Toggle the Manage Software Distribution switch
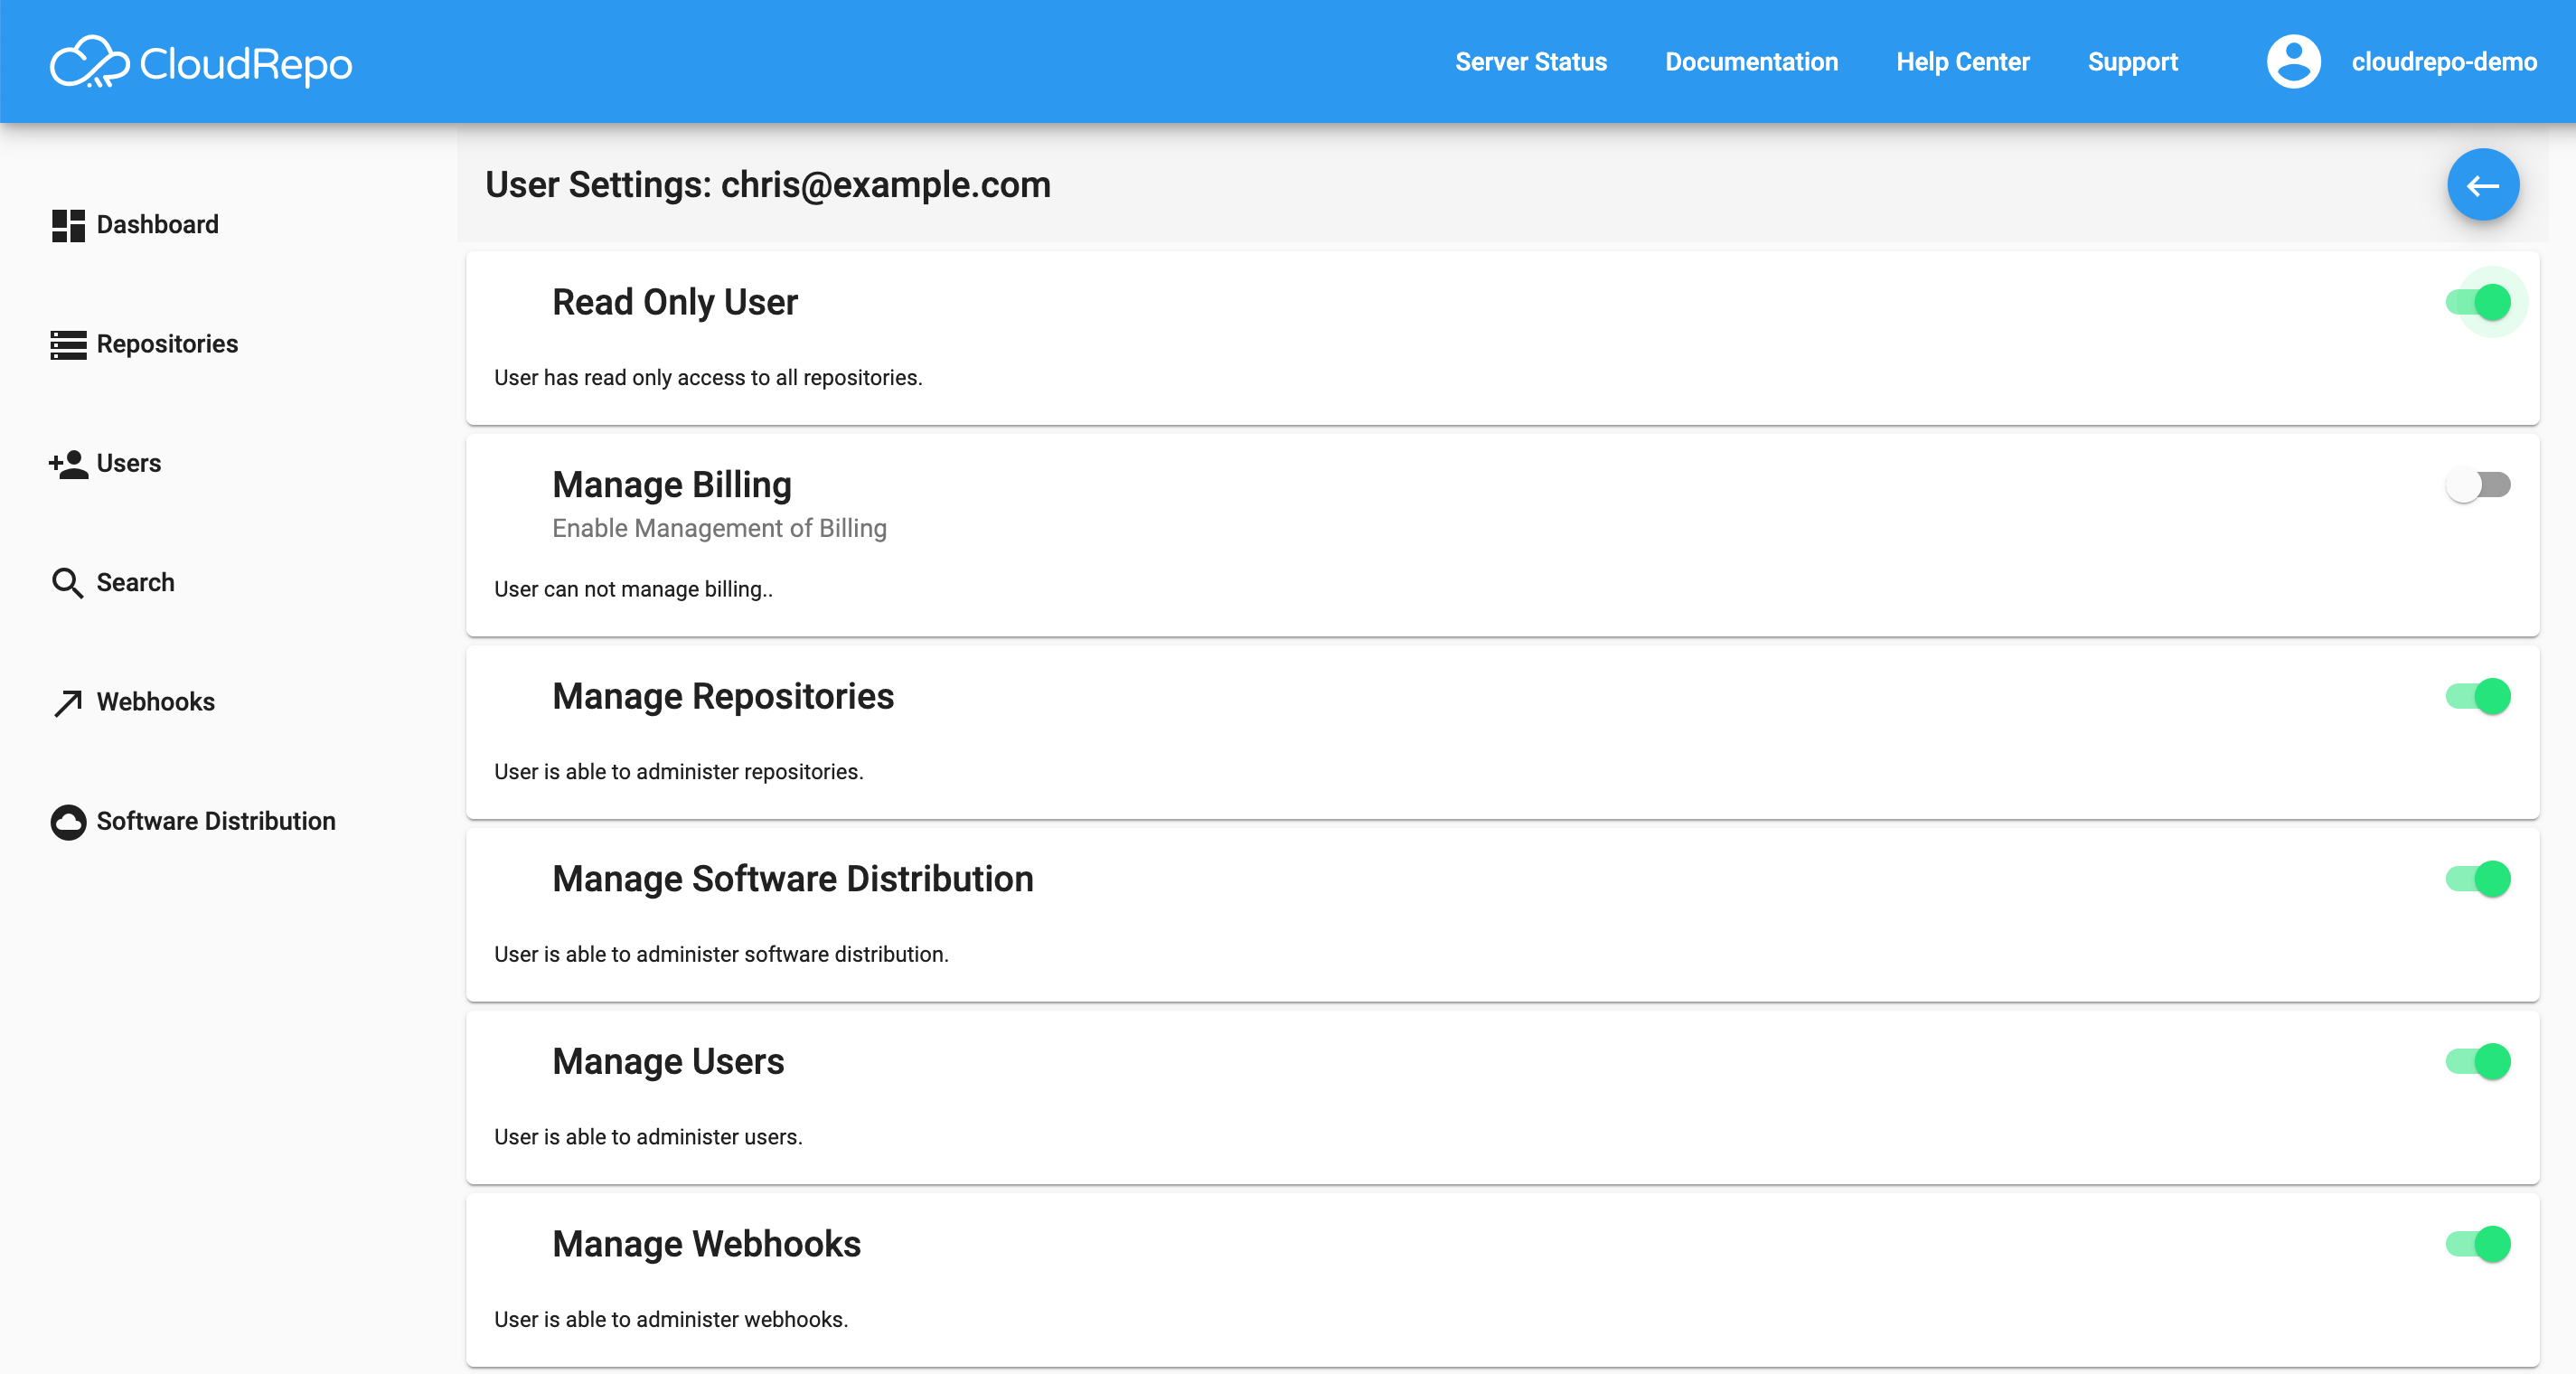The image size is (2576, 1374). point(2479,880)
